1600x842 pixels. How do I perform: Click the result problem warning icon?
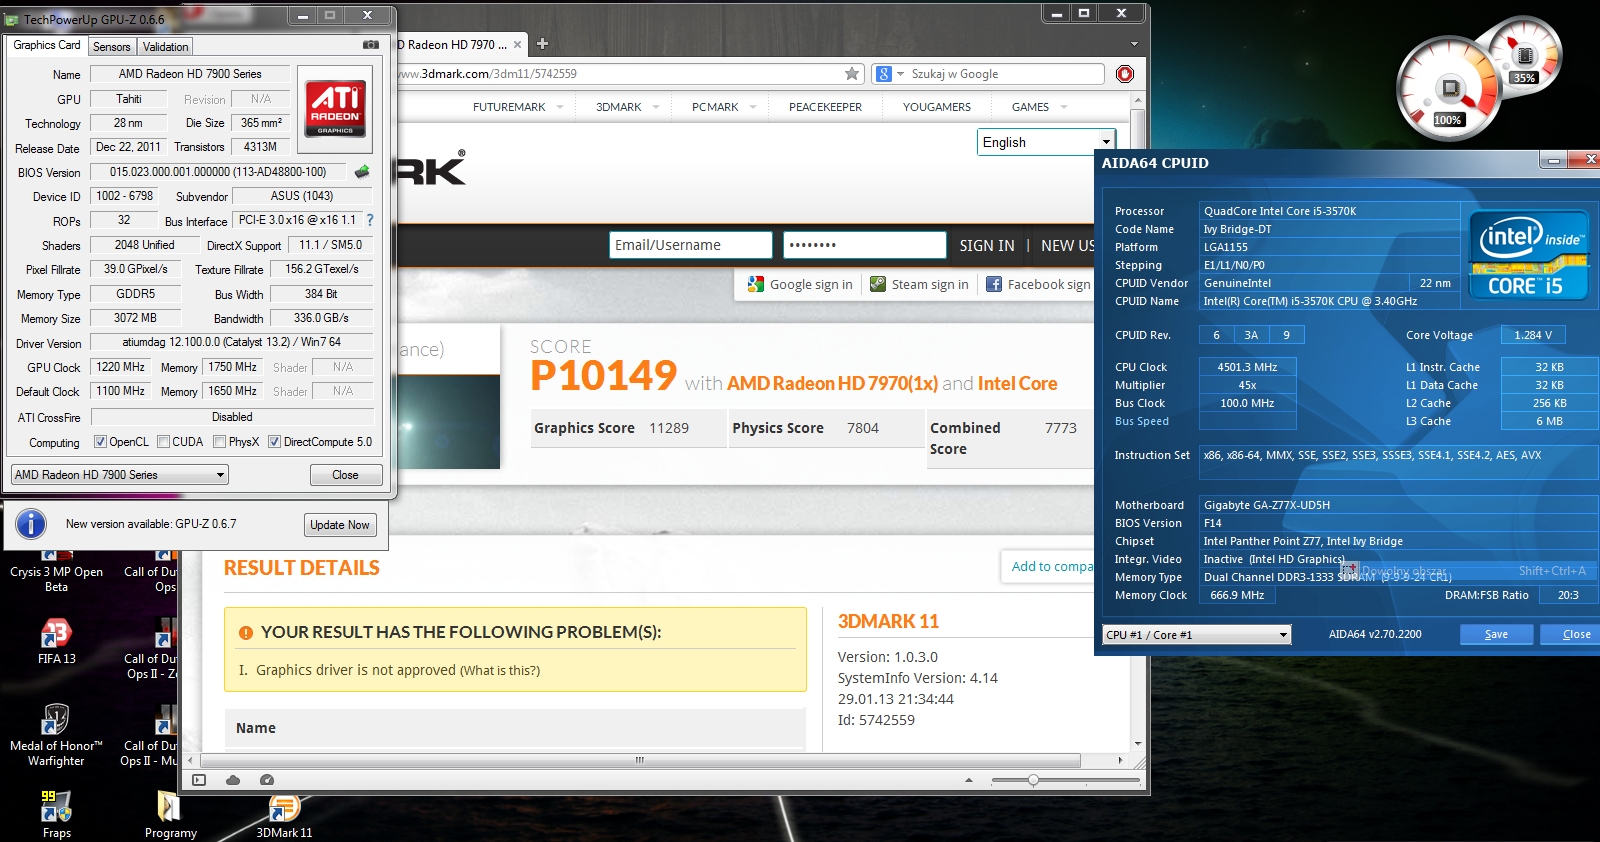pos(245,633)
